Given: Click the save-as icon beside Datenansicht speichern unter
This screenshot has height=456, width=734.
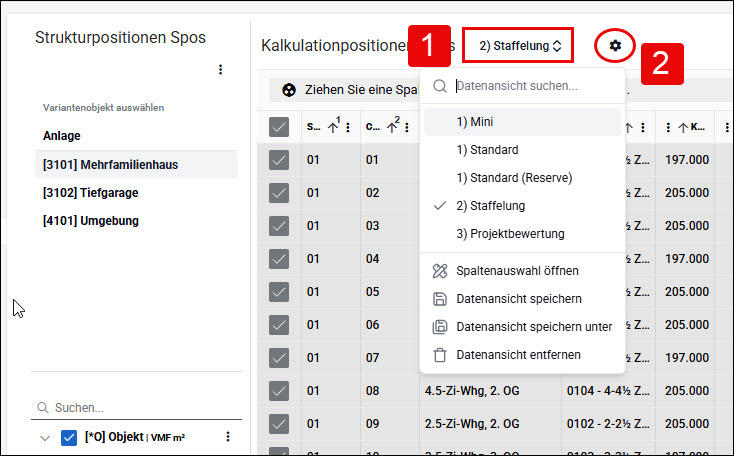Looking at the screenshot, I should 440,327.
